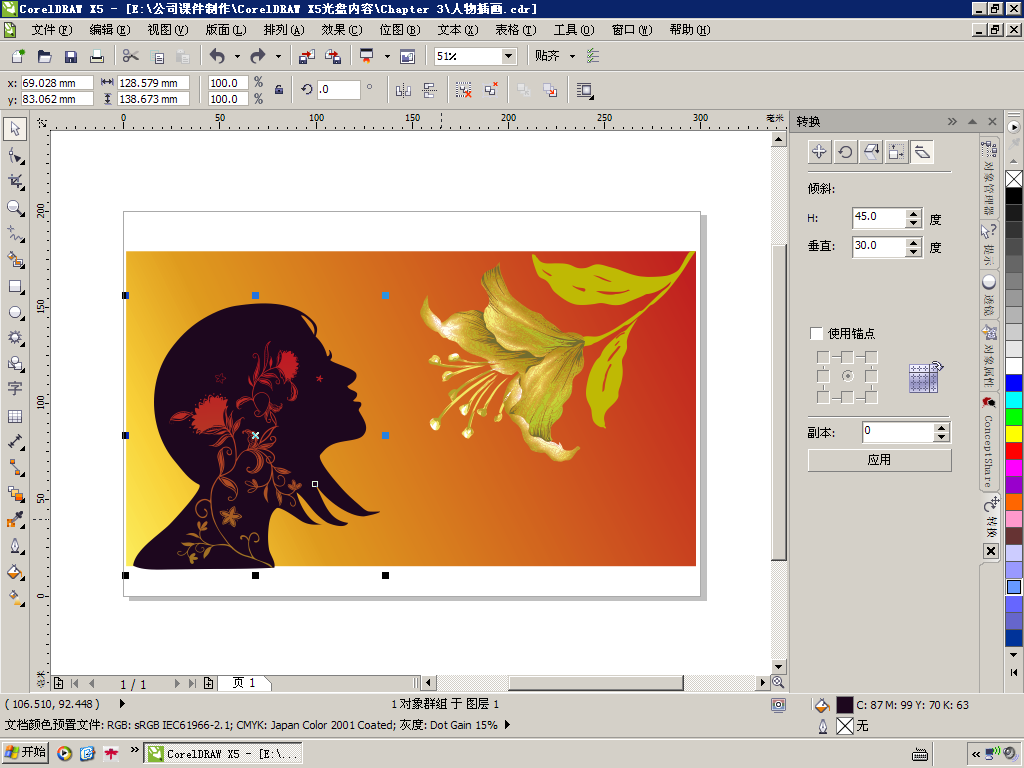Choose the Rectangle tool
Screen dimensions: 1024x768
(15, 287)
